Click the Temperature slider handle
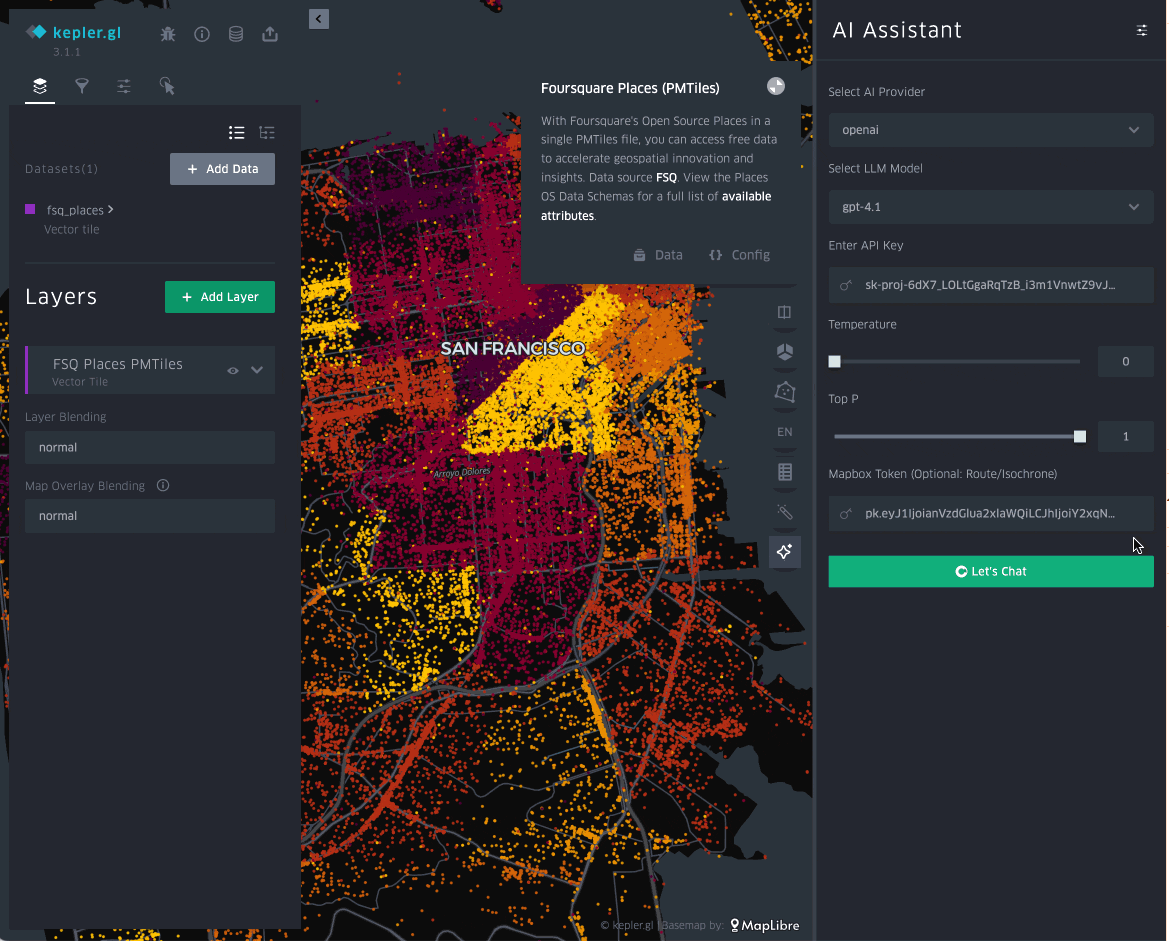Image resolution: width=1169 pixels, height=941 pixels. [834, 362]
